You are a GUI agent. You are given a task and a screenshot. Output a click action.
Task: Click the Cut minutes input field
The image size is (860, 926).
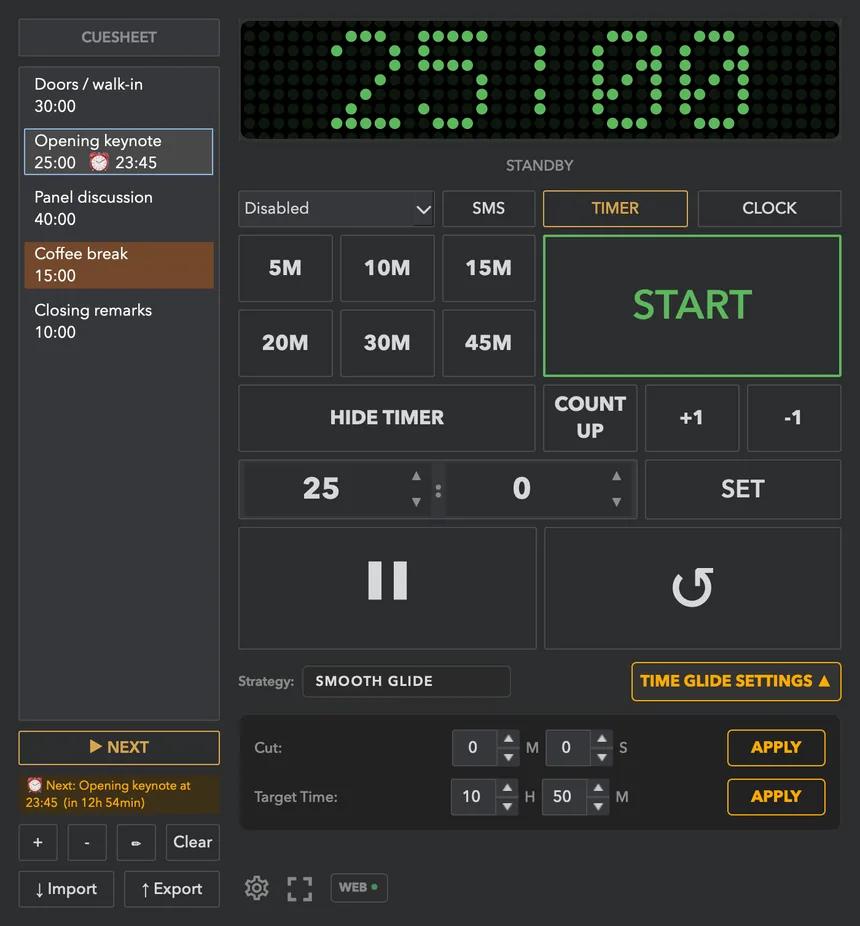(474, 748)
